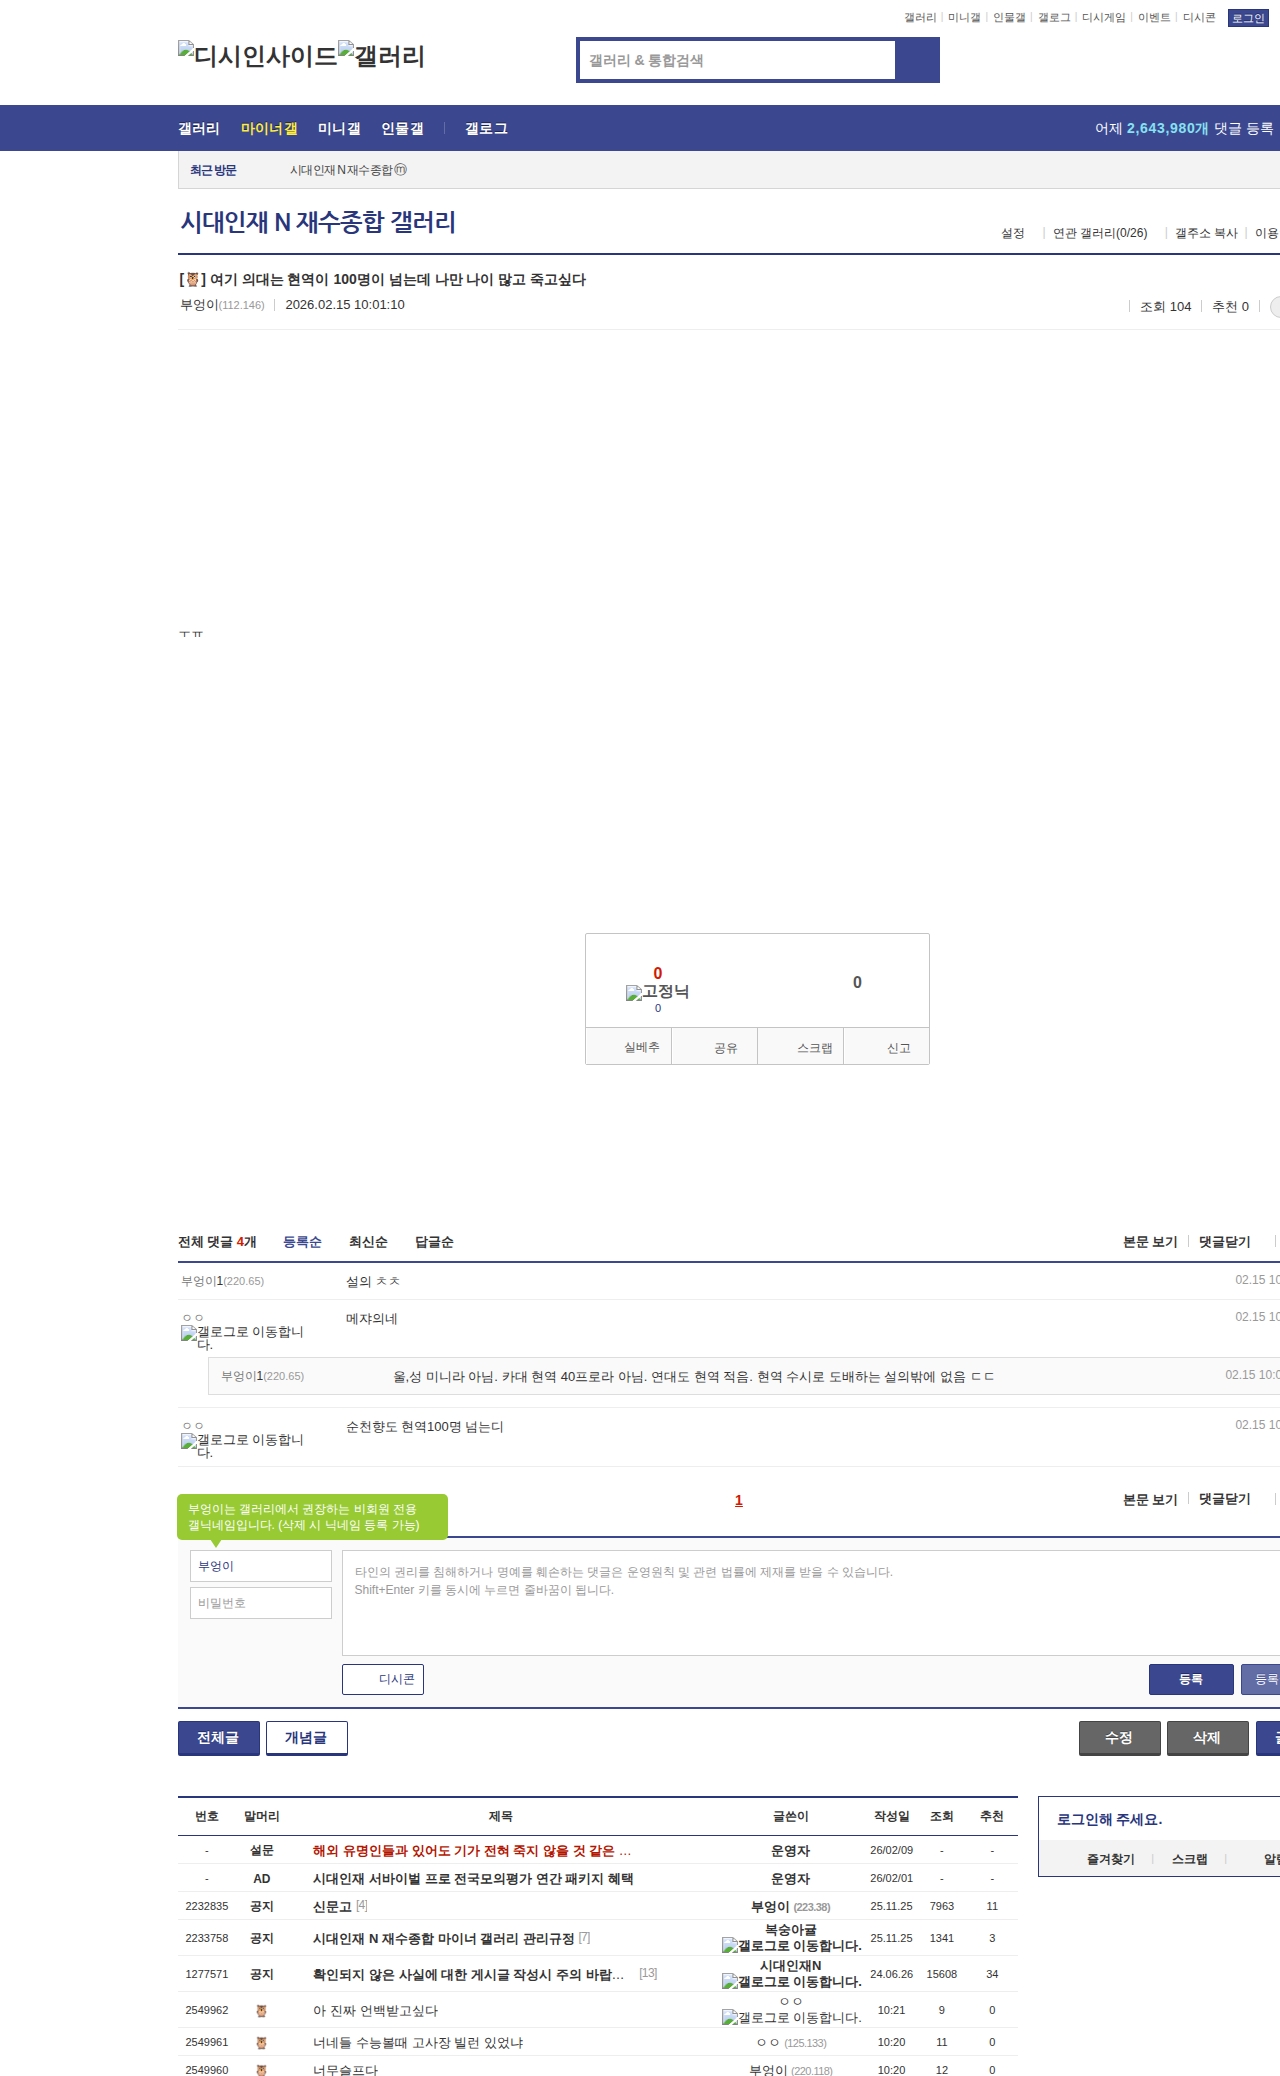This screenshot has width=1280, height=2076.
Task: Open 이벤트 in the top utility links
Action: pos(1154,18)
